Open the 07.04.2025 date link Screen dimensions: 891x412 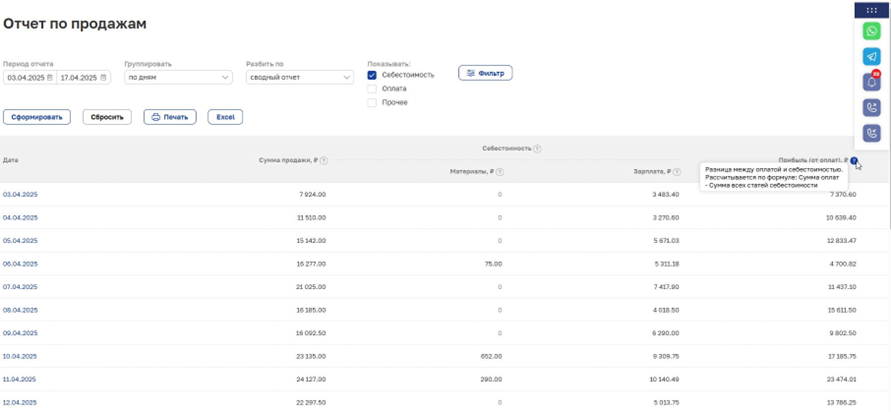tap(20, 287)
